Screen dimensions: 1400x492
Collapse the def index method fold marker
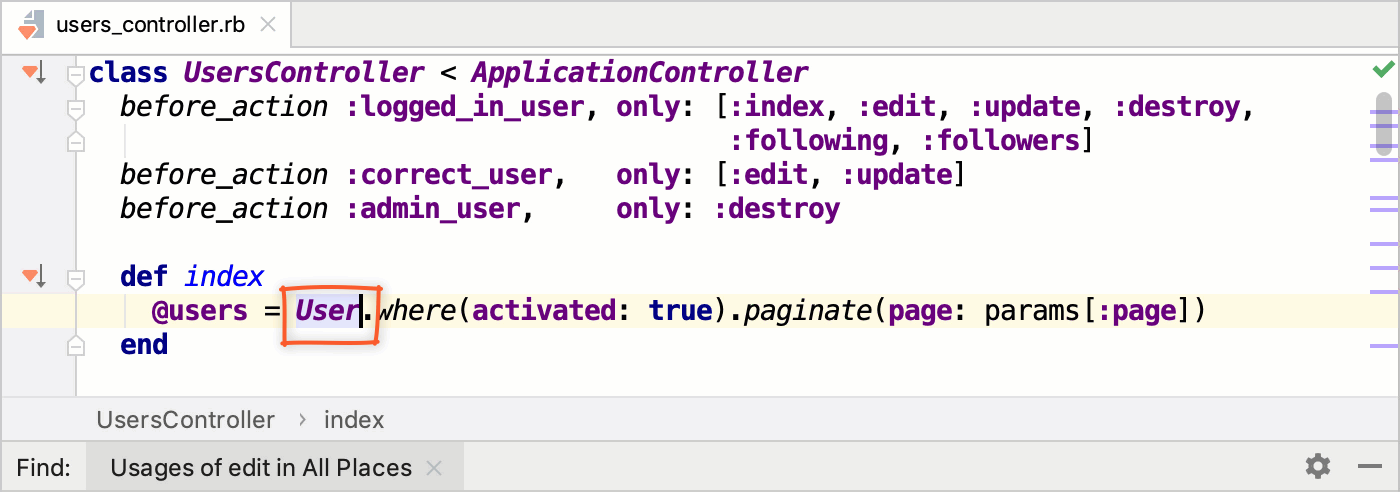coord(75,277)
